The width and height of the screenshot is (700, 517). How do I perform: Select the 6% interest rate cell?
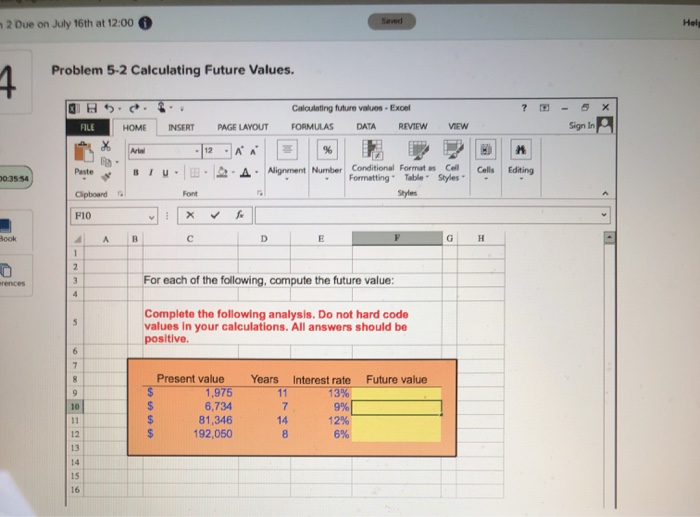(321, 434)
